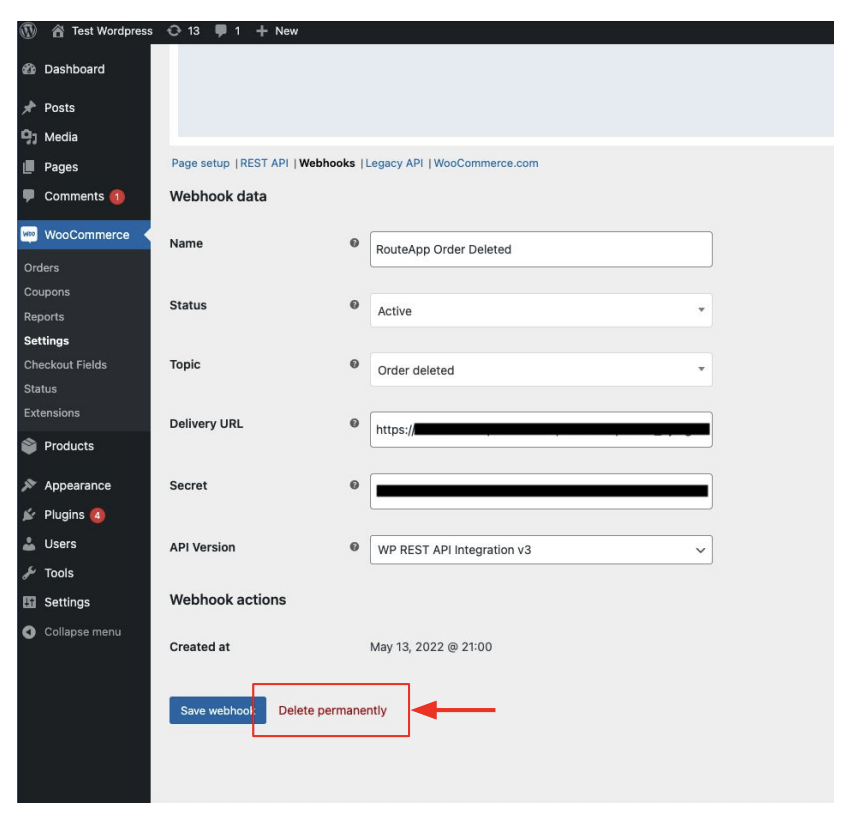This screenshot has width=846, height=820.
Task: Click the Dashboard gauge icon
Action: (x=29, y=69)
